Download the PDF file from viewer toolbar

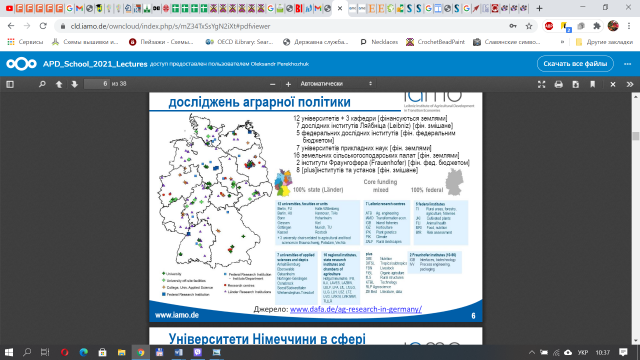pyautogui.click(x=576, y=84)
